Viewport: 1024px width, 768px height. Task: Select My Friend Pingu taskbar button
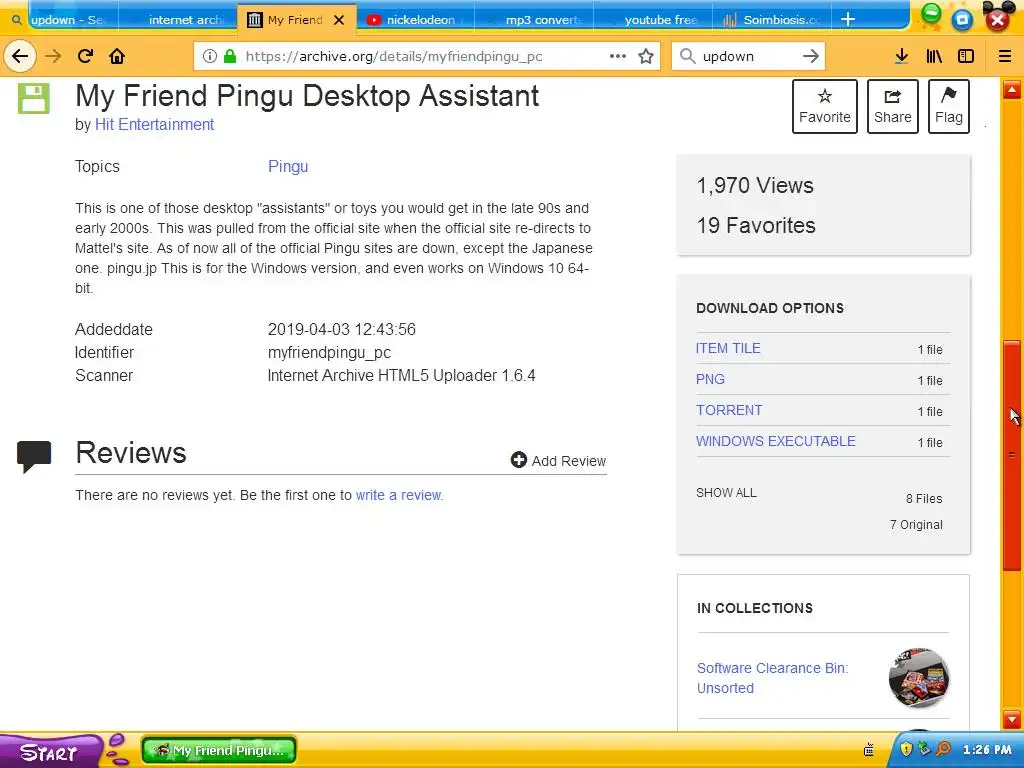[219, 750]
